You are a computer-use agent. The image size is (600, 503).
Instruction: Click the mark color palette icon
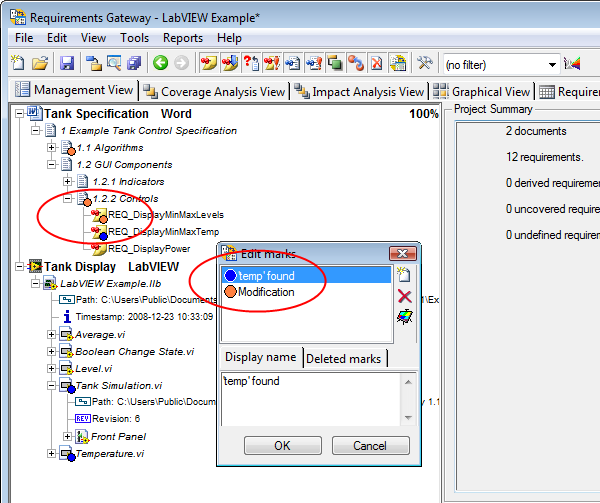(404, 318)
